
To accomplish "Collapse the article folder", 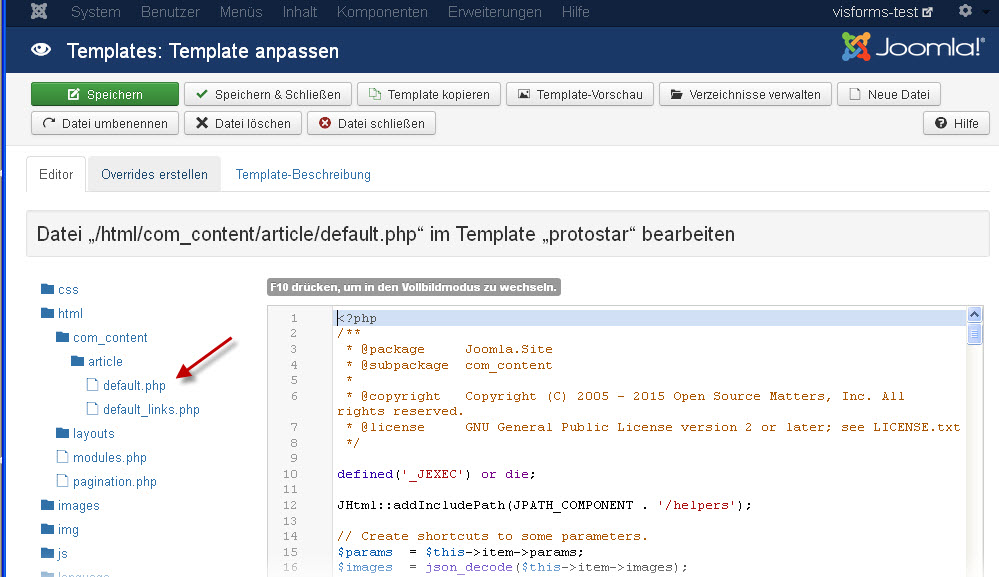I will click(x=105, y=362).
